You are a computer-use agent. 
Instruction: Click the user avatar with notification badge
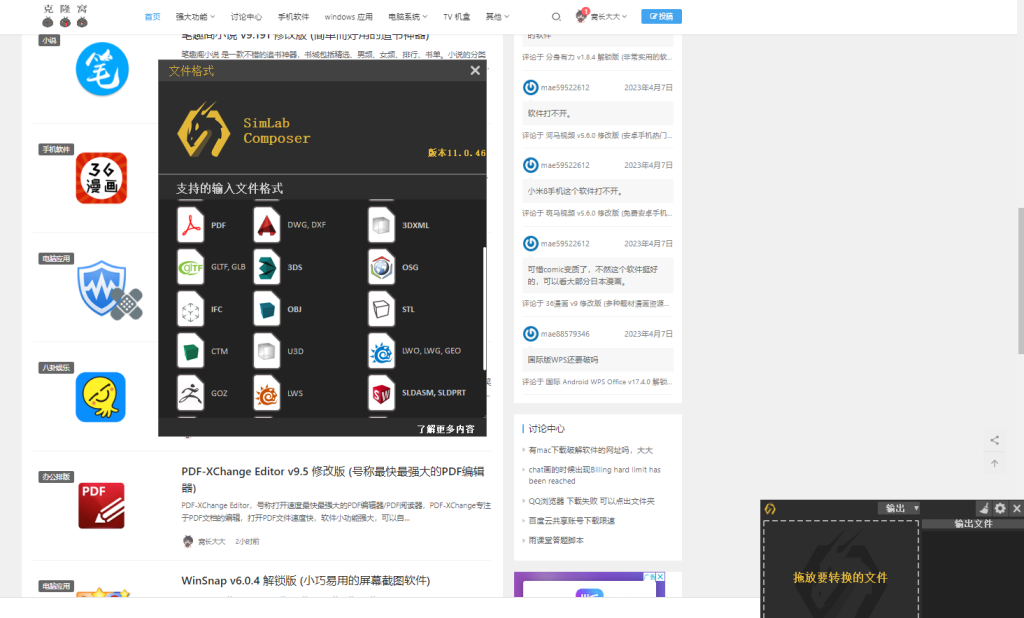pyautogui.click(x=581, y=16)
